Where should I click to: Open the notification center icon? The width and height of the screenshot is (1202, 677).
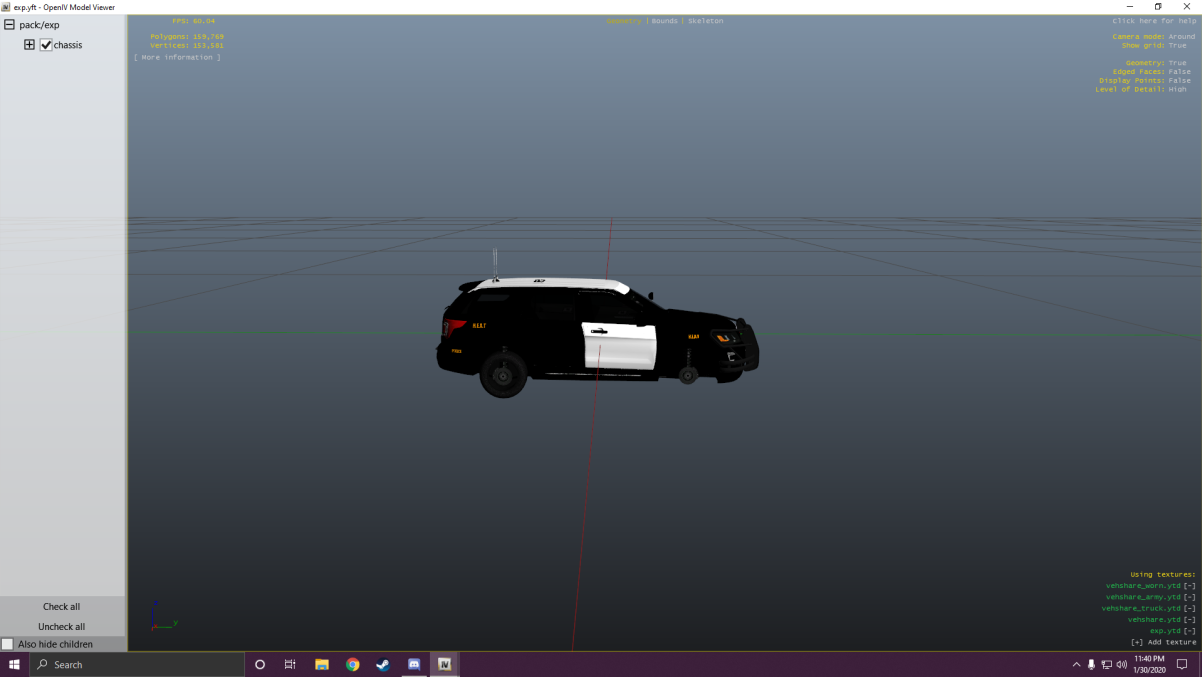tap(1182, 664)
